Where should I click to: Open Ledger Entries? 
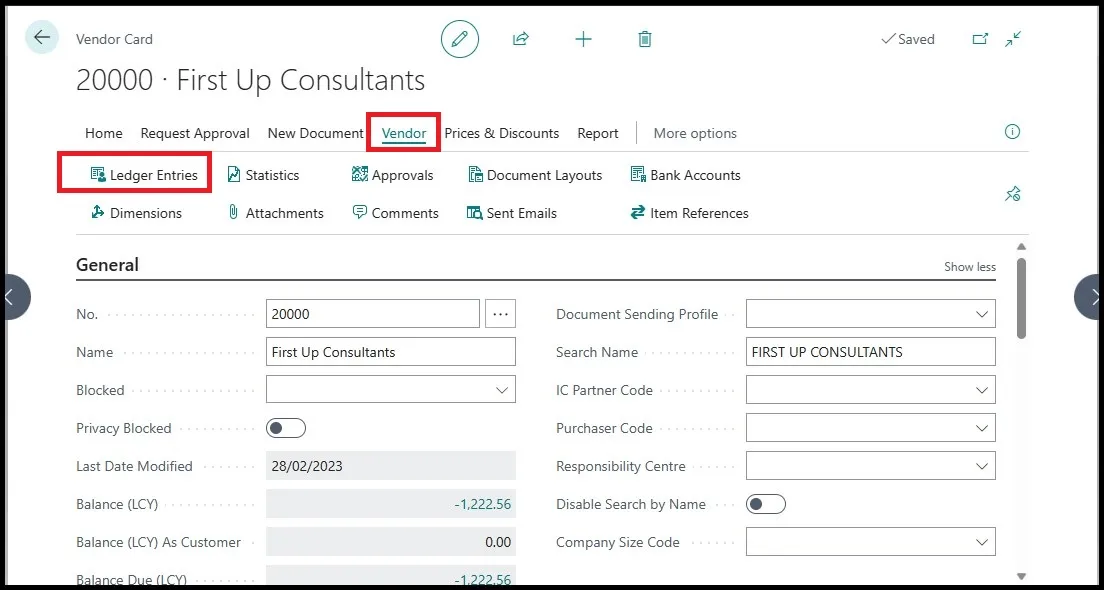click(144, 175)
